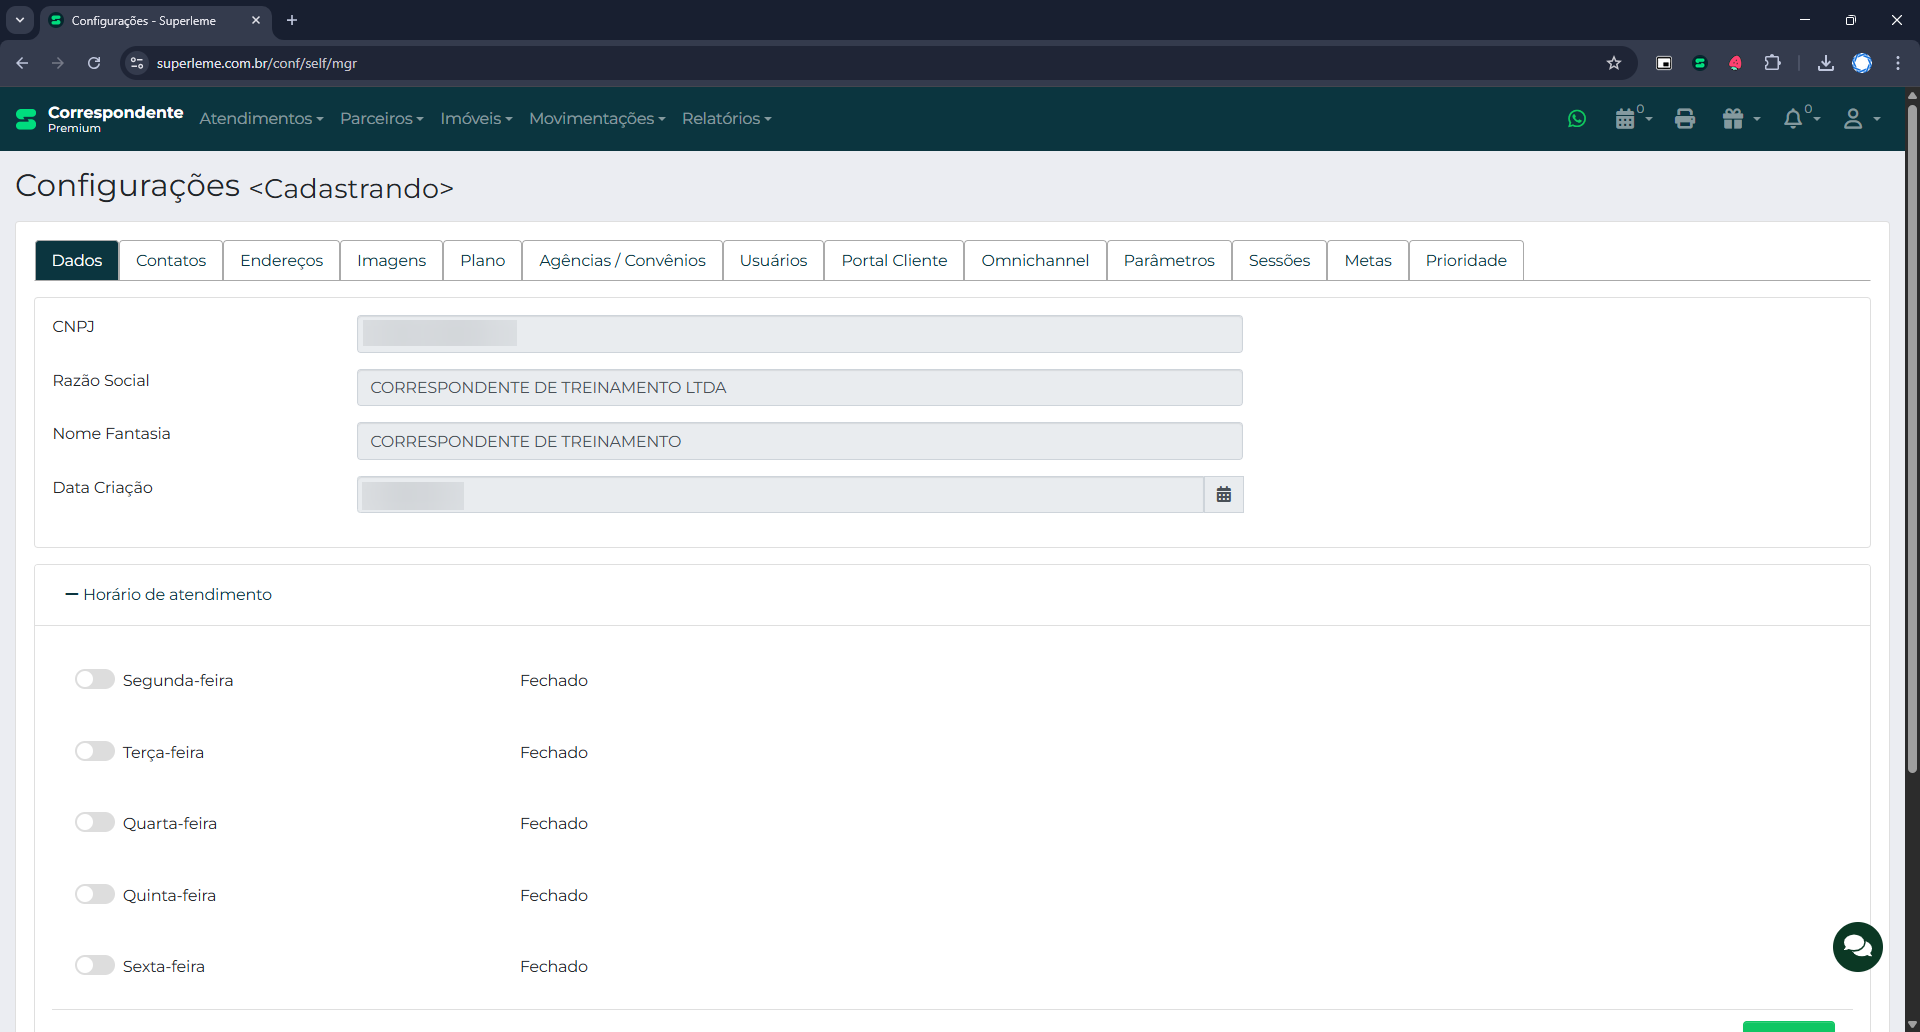Open the chat bubble support widget
Viewport: 1920px width, 1032px height.
pos(1857,946)
